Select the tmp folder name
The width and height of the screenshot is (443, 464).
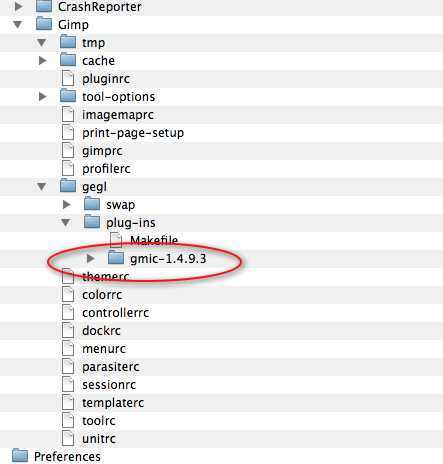(93, 43)
